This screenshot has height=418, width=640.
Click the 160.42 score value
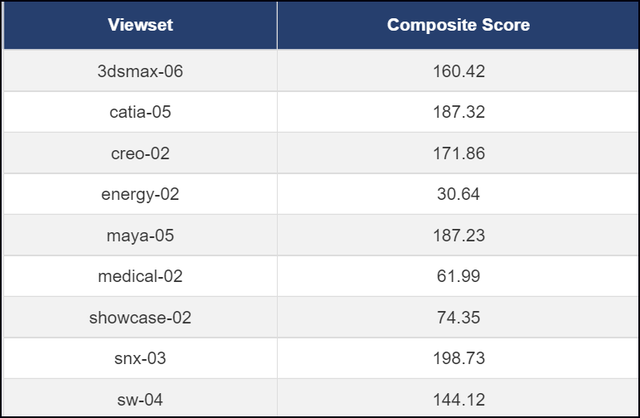point(459,71)
